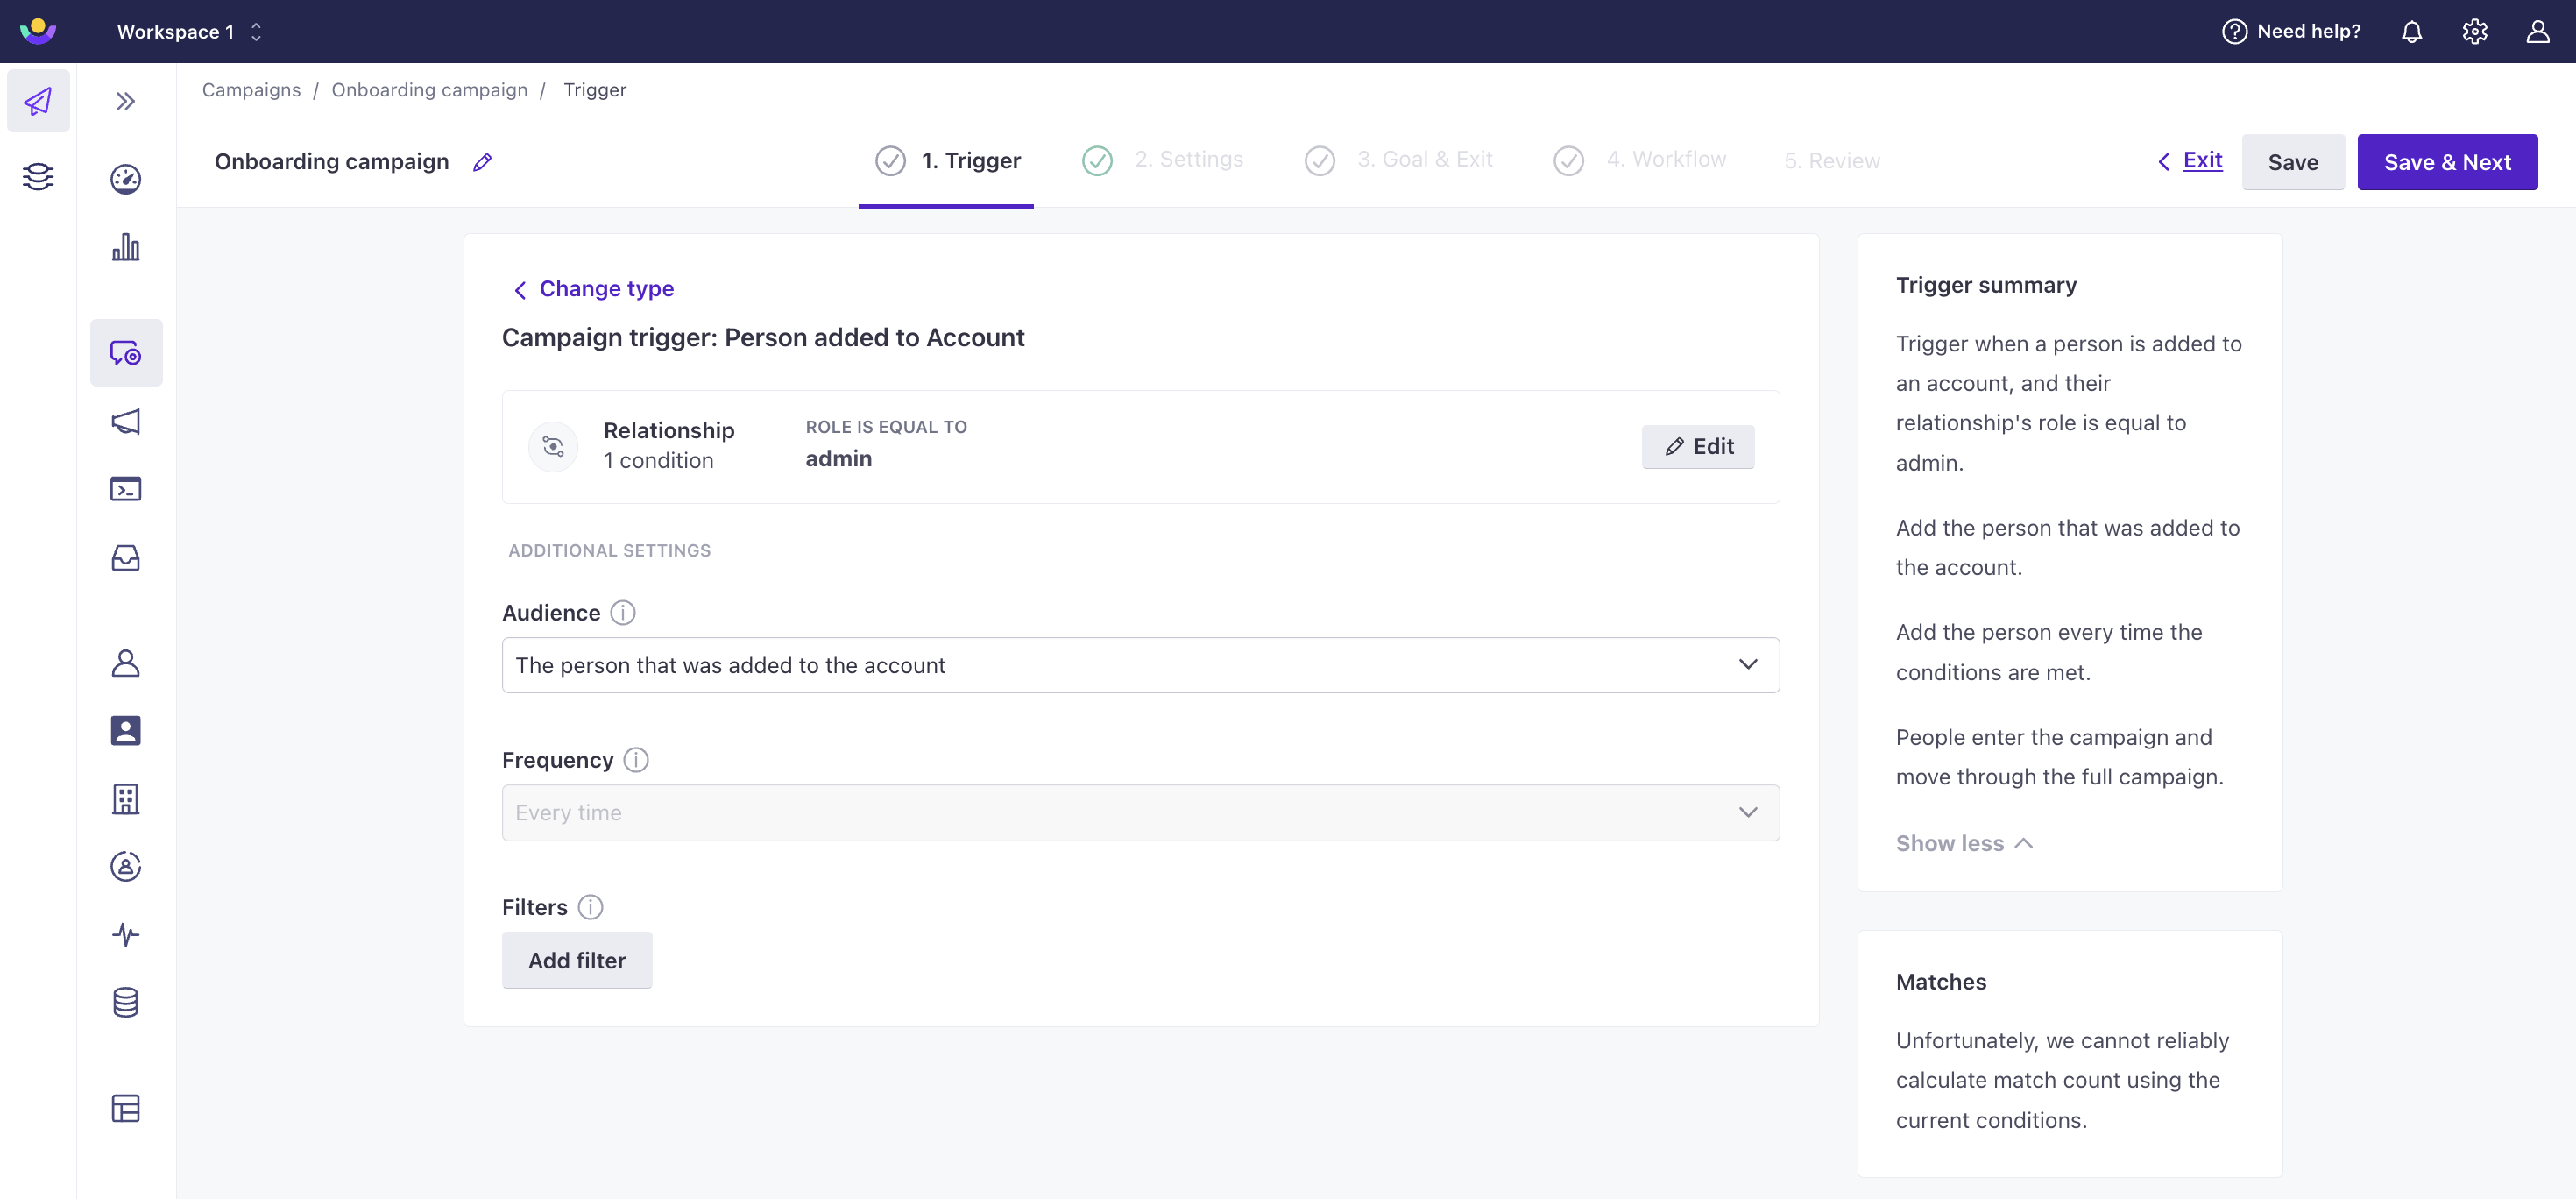
Task: Click the Inbox sidebar icon
Action: pyautogui.click(x=124, y=558)
